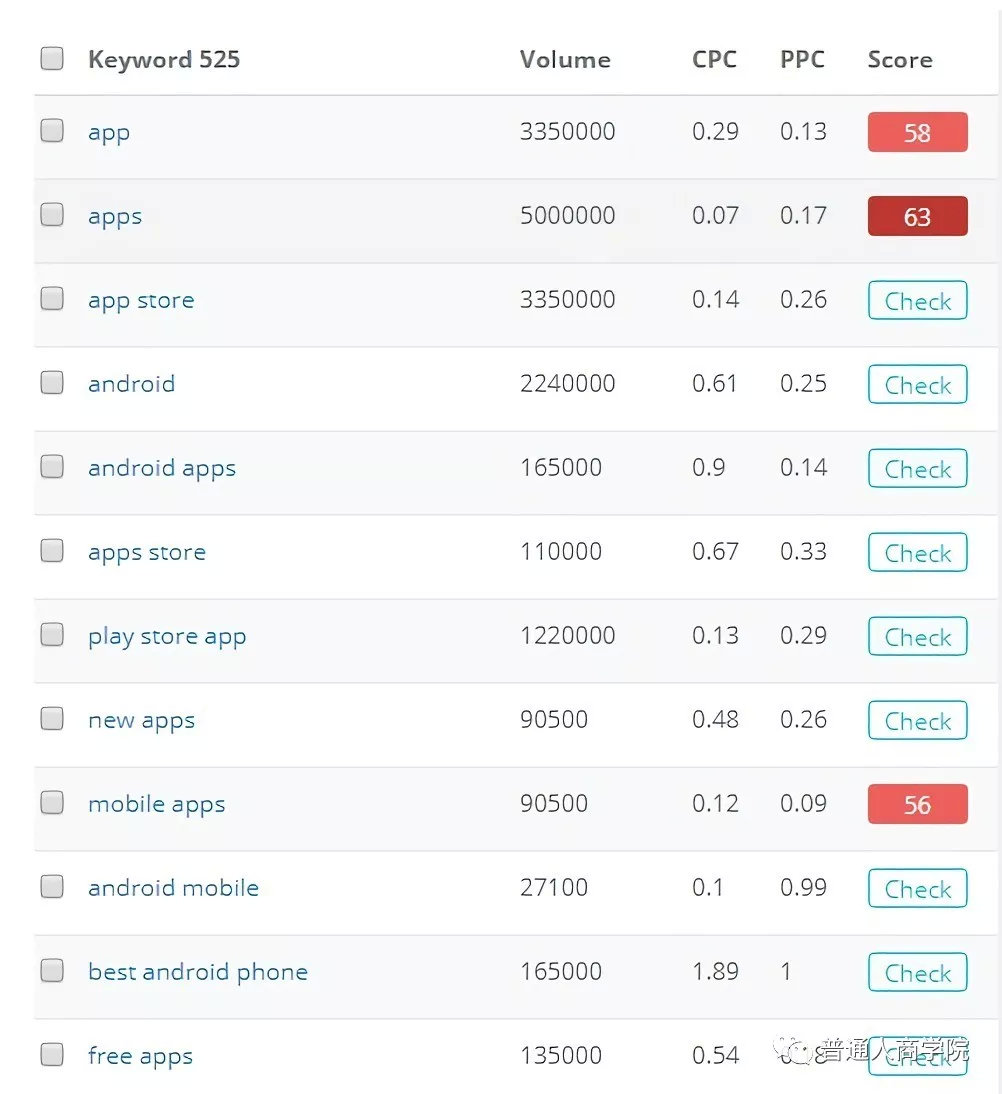Click the 'android' keyword link
1002x1094 pixels.
point(131,384)
